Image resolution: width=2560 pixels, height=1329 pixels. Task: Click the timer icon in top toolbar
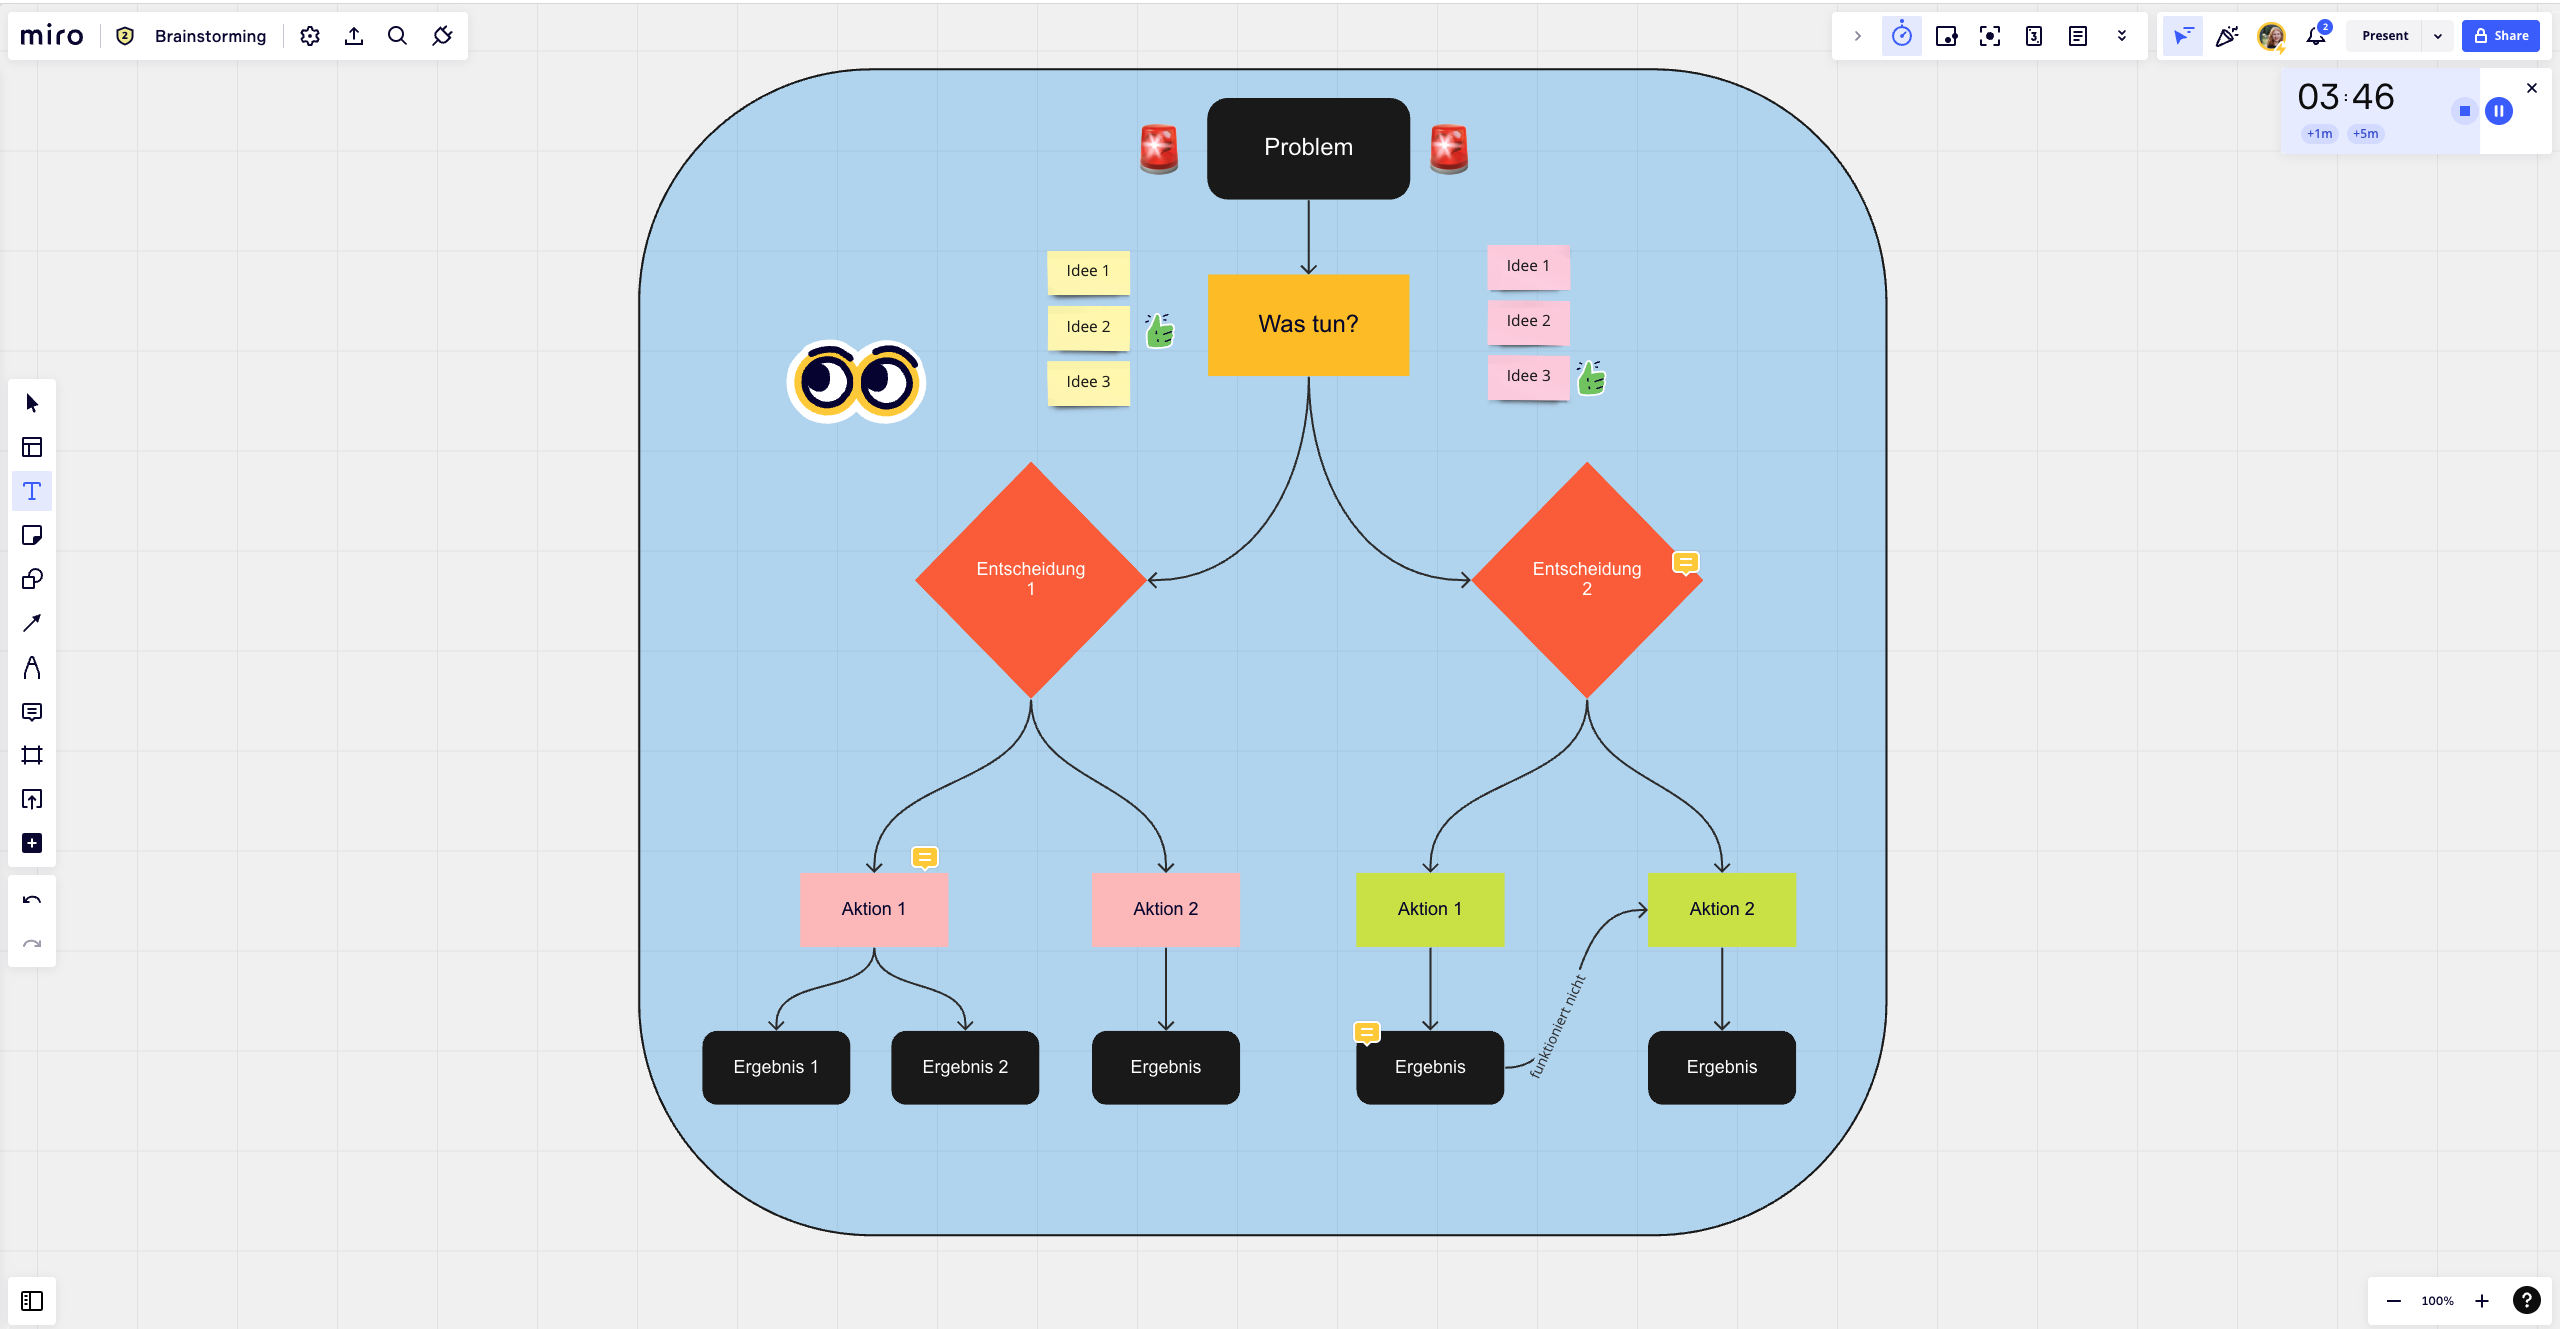(x=1901, y=36)
